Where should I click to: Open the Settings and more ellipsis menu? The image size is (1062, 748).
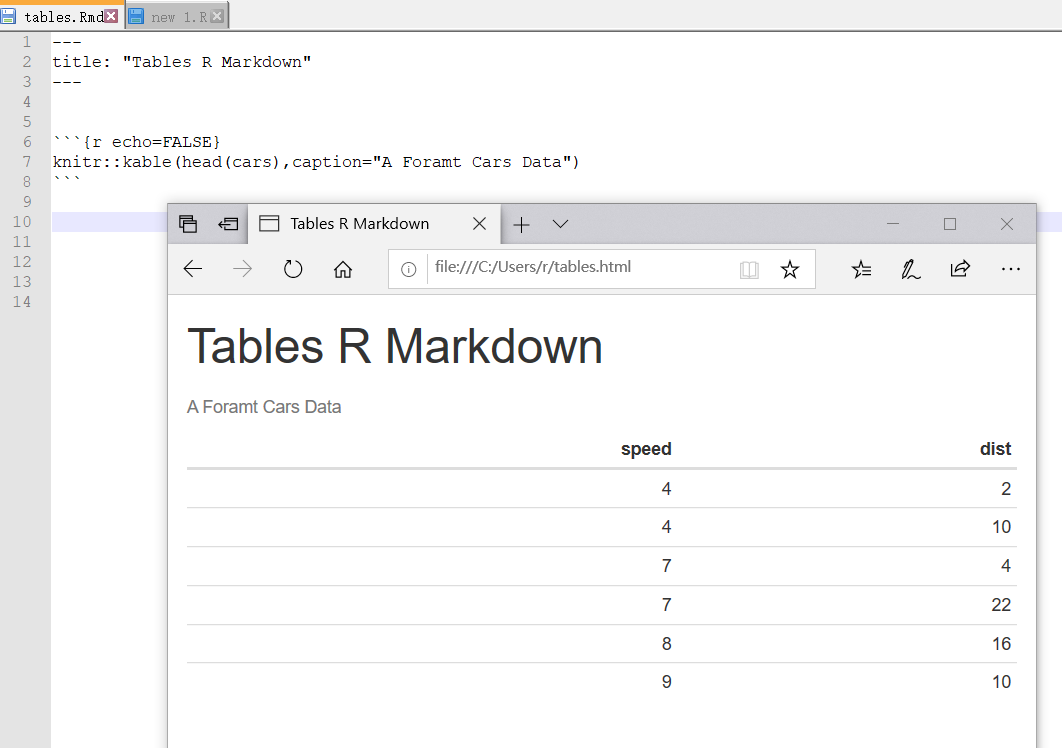1011,269
